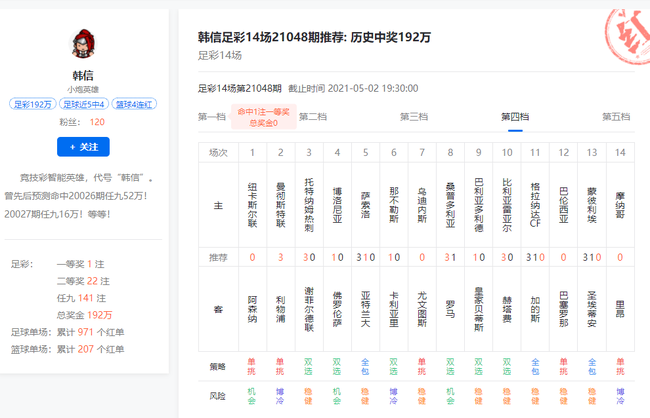650x418 pixels.
Task: Click away team 巴塞罗那
Action: [x=563, y=309]
